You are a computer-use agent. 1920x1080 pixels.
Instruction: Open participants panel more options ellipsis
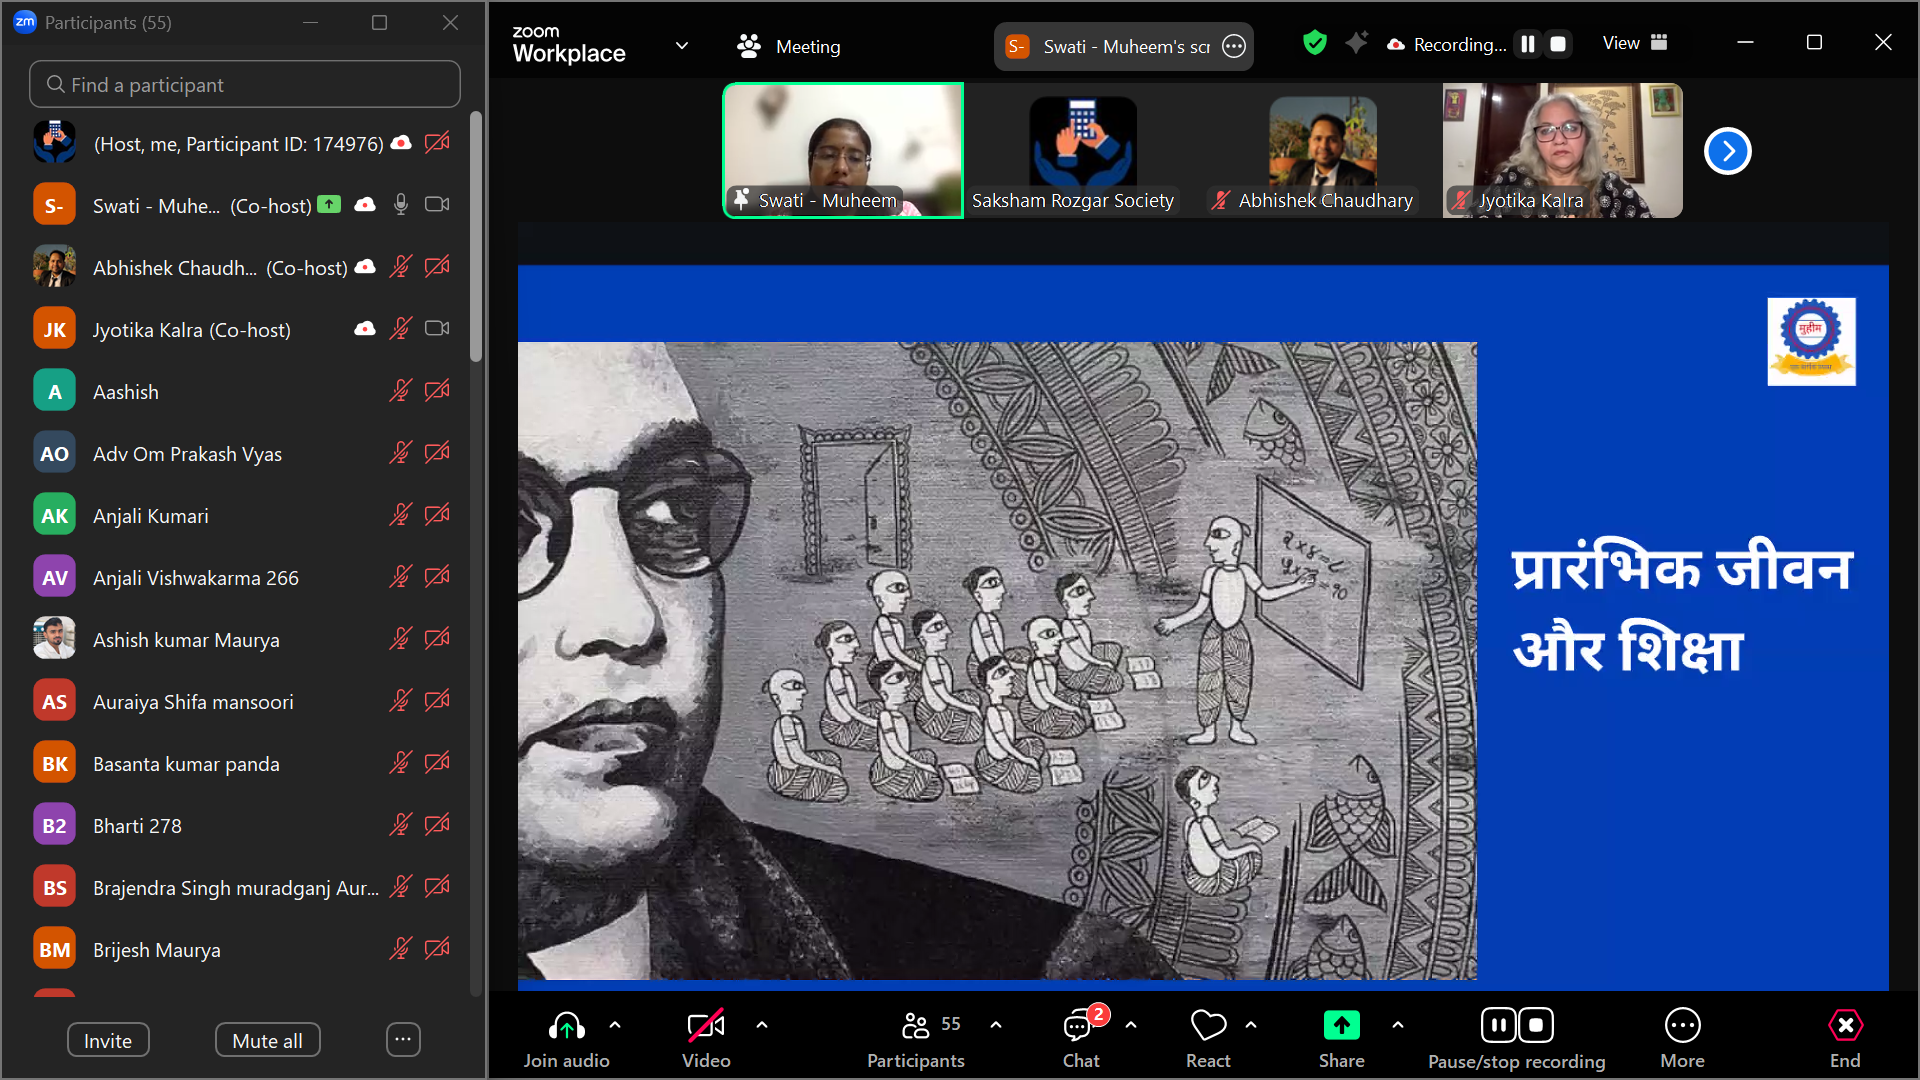403,1040
